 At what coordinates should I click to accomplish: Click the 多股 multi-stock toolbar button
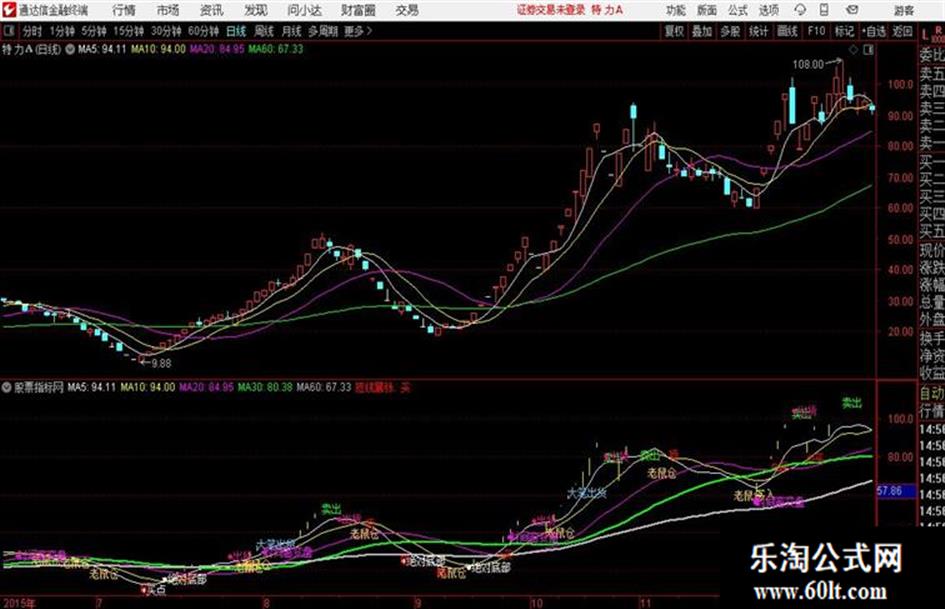(x=730, y=31)
